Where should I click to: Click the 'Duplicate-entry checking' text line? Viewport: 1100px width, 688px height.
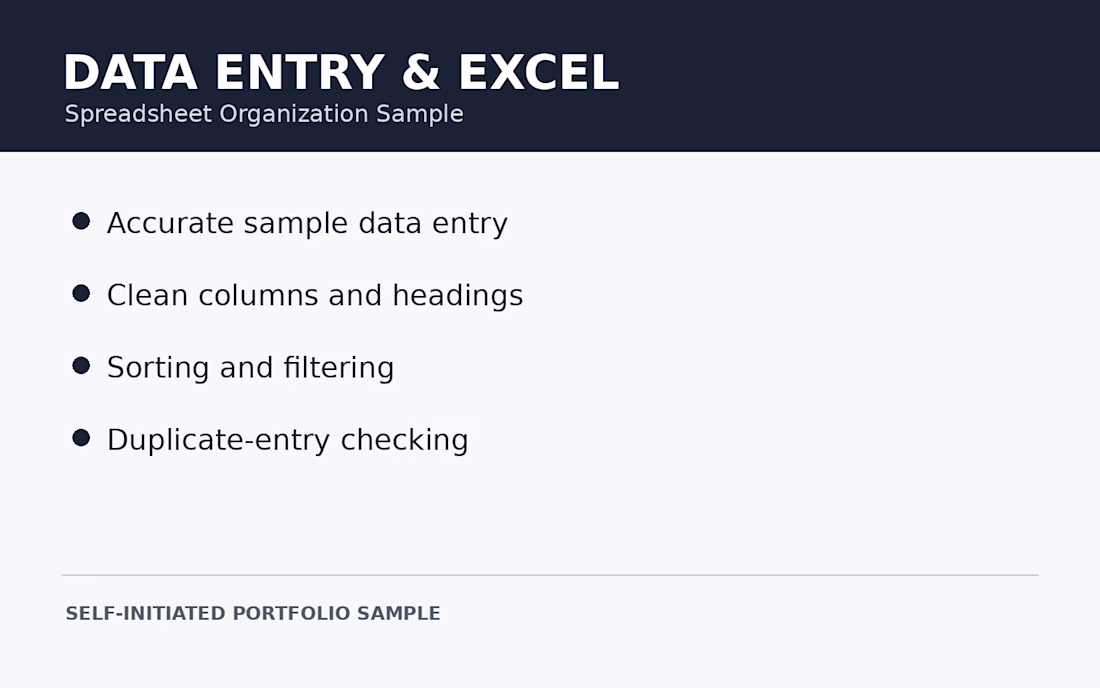click(288, 440)
